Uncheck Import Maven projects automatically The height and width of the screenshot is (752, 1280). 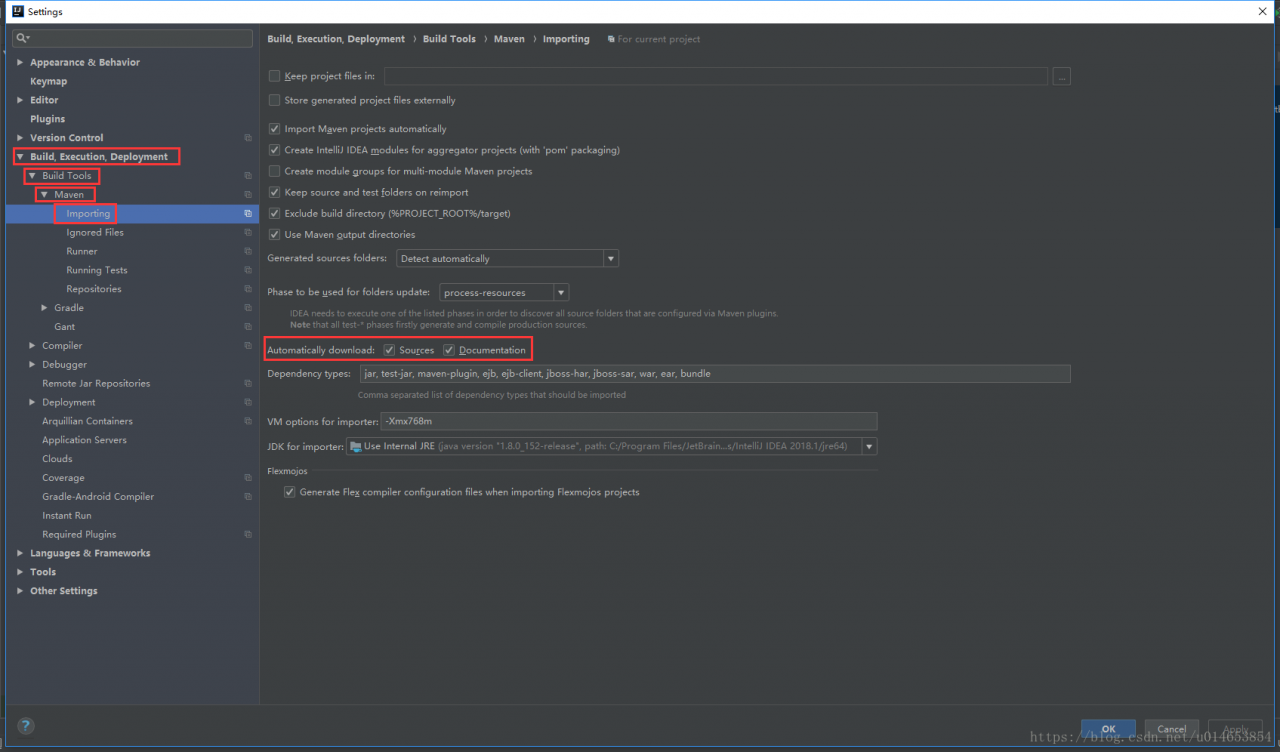275,129
